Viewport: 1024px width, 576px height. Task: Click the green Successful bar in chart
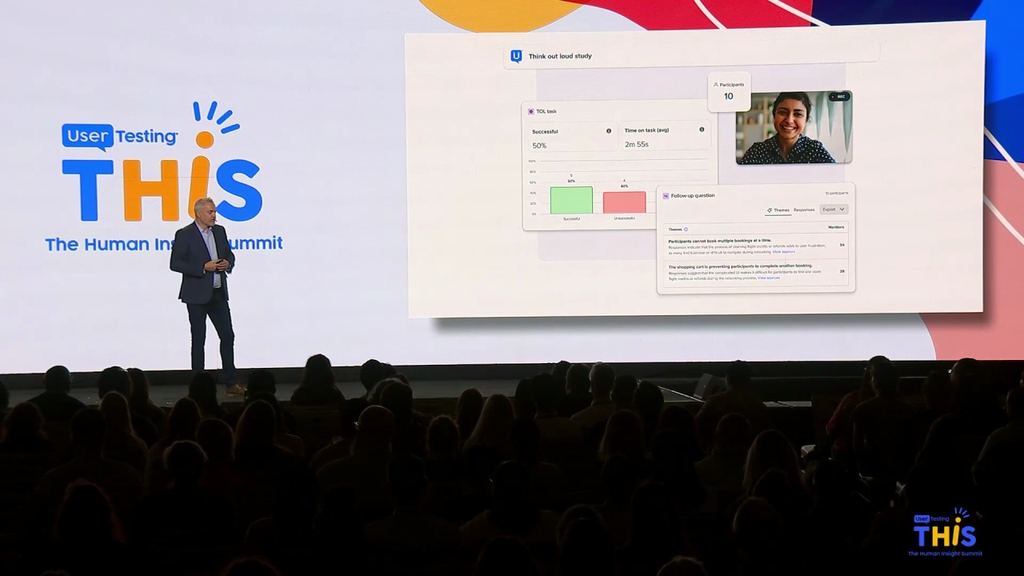[x=571, y=200]
